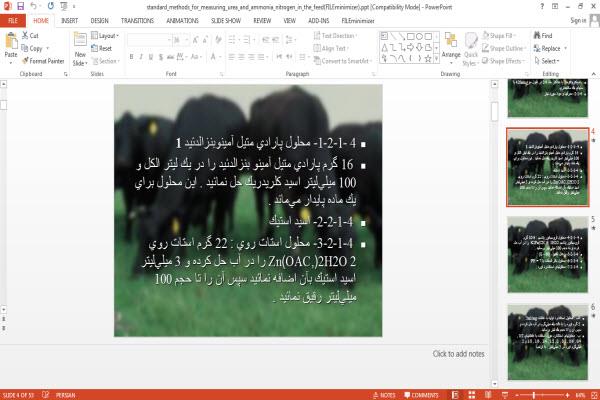Select slide 6 thumbnail
600x400 pixels.
[x=548, y=342]
